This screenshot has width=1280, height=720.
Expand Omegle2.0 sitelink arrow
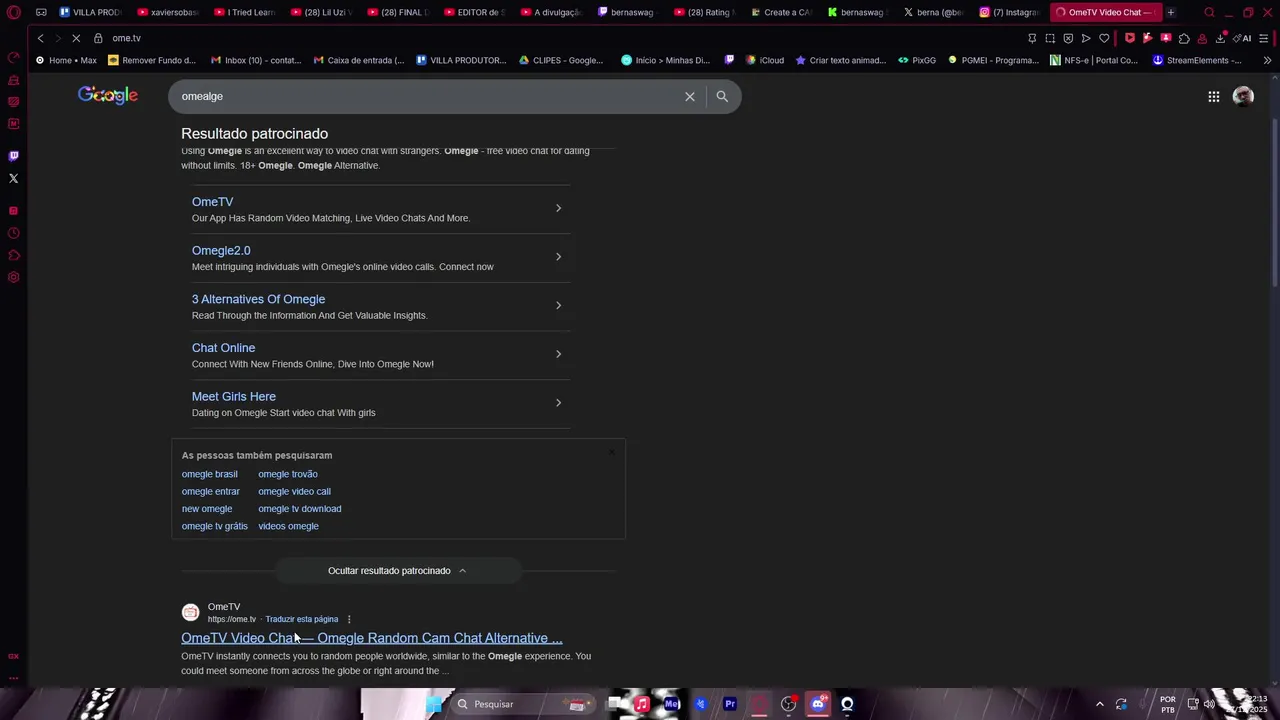coord(558,257)
